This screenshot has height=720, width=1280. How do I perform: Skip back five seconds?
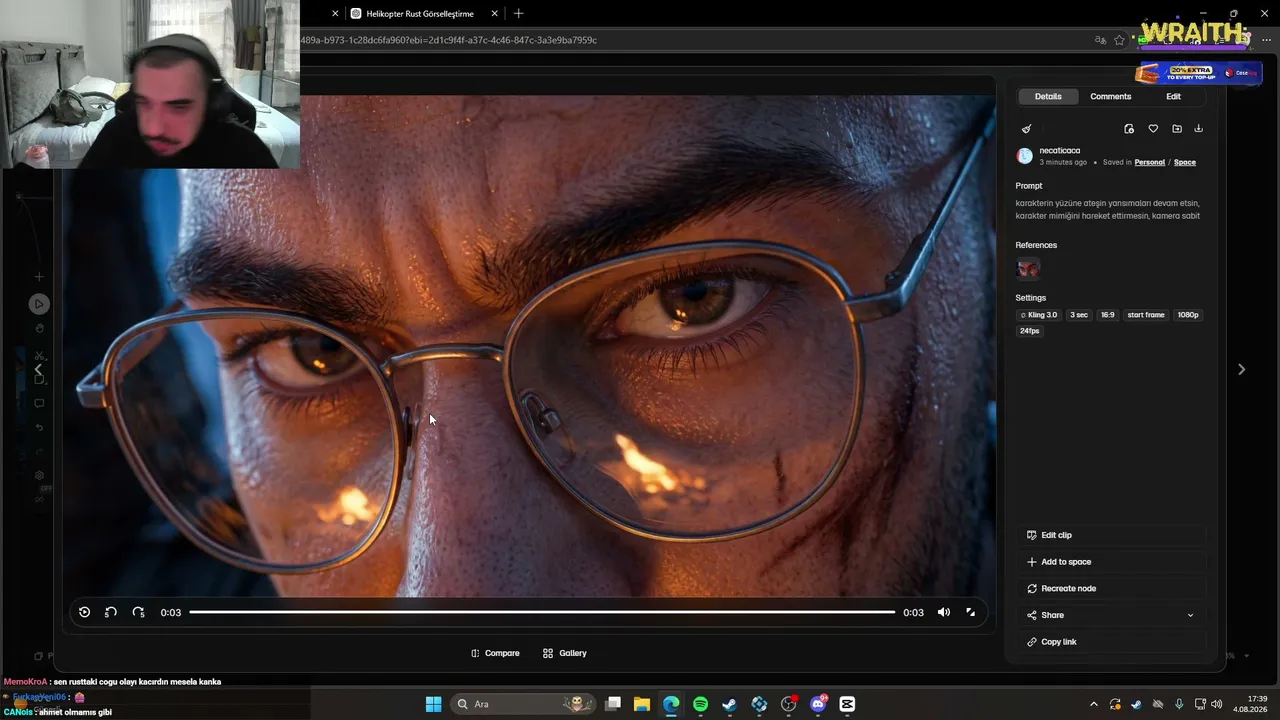click(x=110, y=612)
